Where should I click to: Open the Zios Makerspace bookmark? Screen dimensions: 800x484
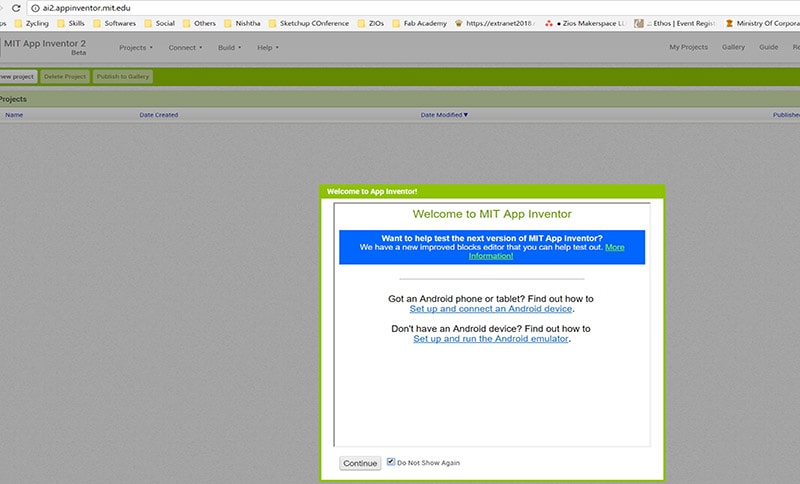click(x=585, y=23)
